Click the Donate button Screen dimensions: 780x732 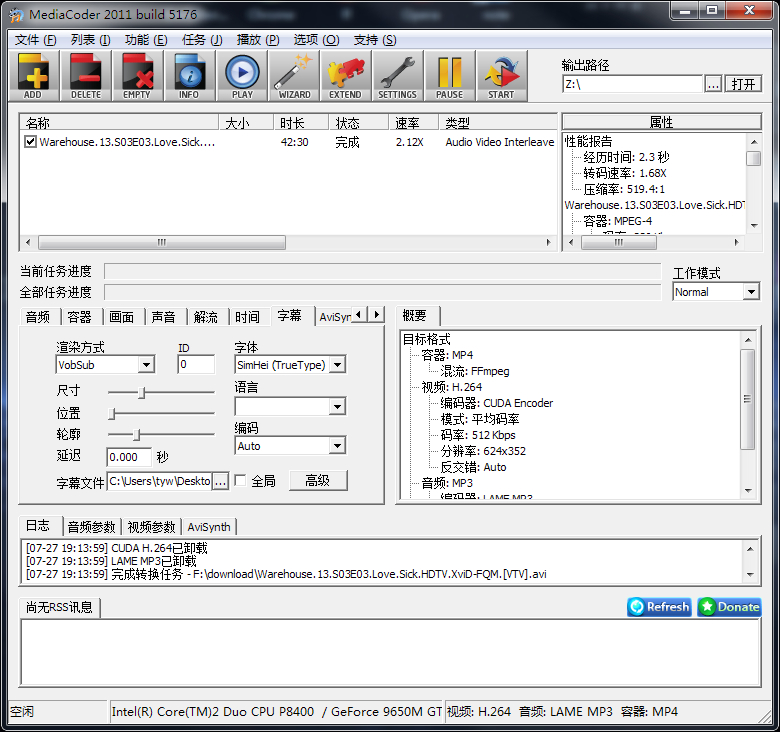pos(729,607)
